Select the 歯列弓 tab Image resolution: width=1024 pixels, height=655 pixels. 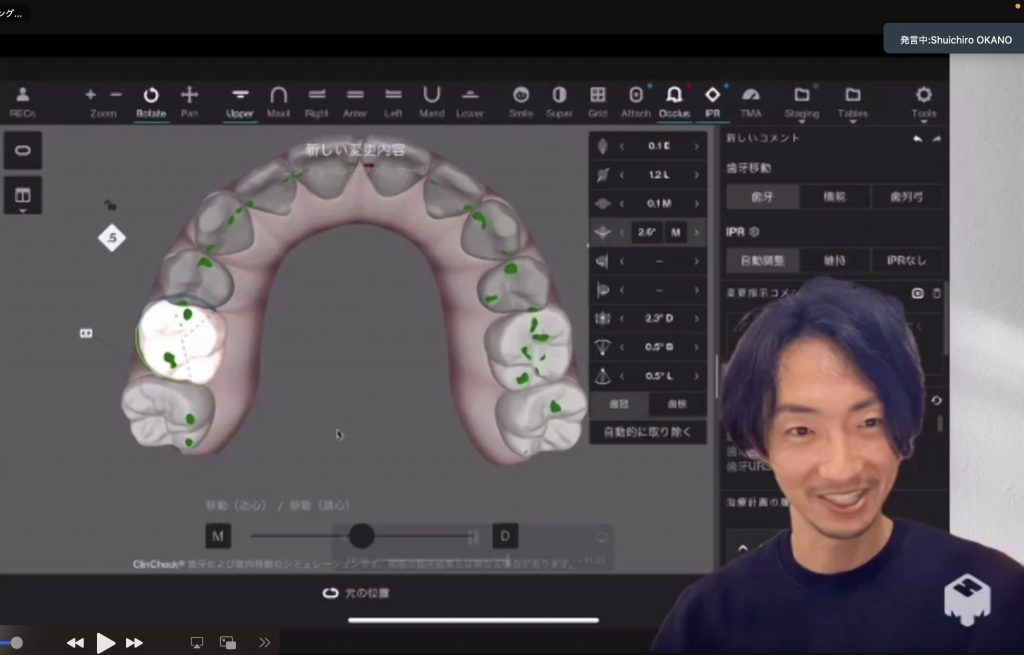(906, 197)
